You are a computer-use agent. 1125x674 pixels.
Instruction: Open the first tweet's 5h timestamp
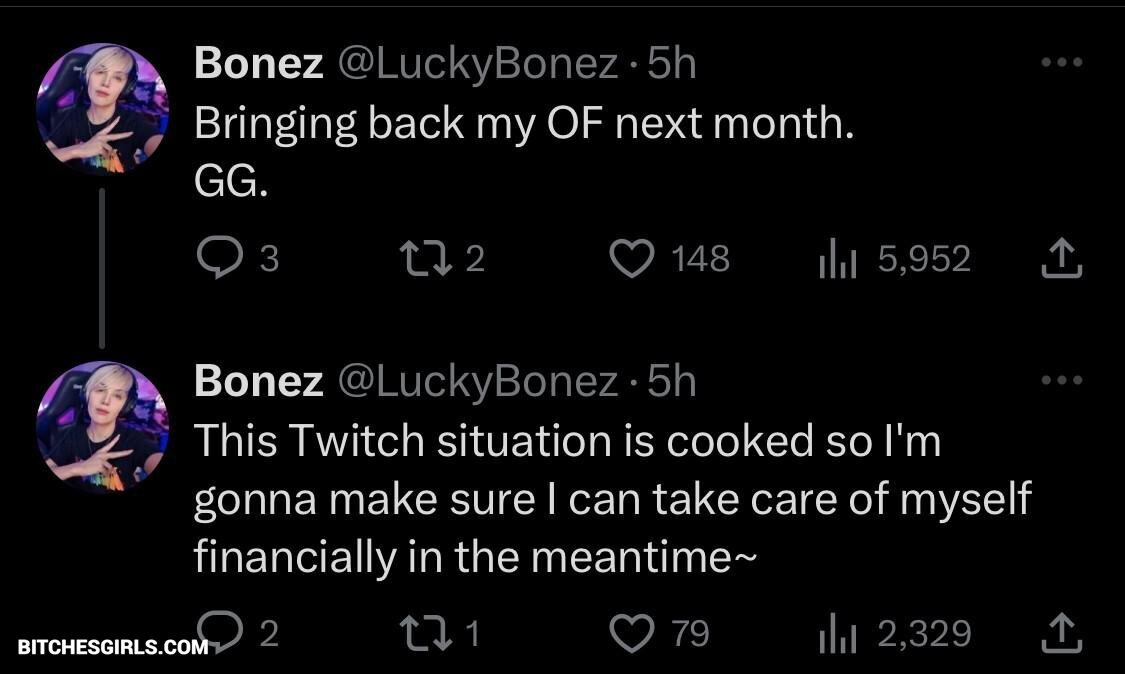point(671,64)
